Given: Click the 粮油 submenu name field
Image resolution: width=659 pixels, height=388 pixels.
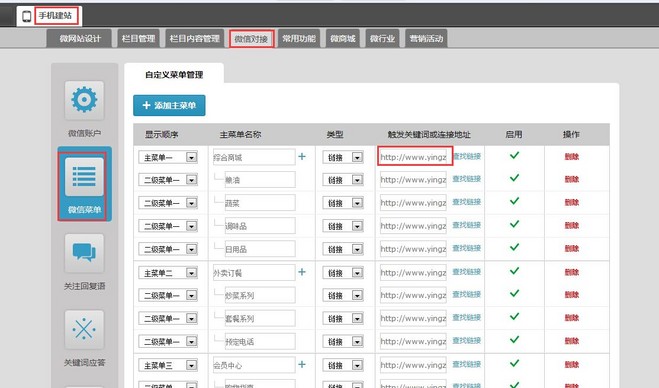Looking at the screenshot, I should tap(260, 180).
